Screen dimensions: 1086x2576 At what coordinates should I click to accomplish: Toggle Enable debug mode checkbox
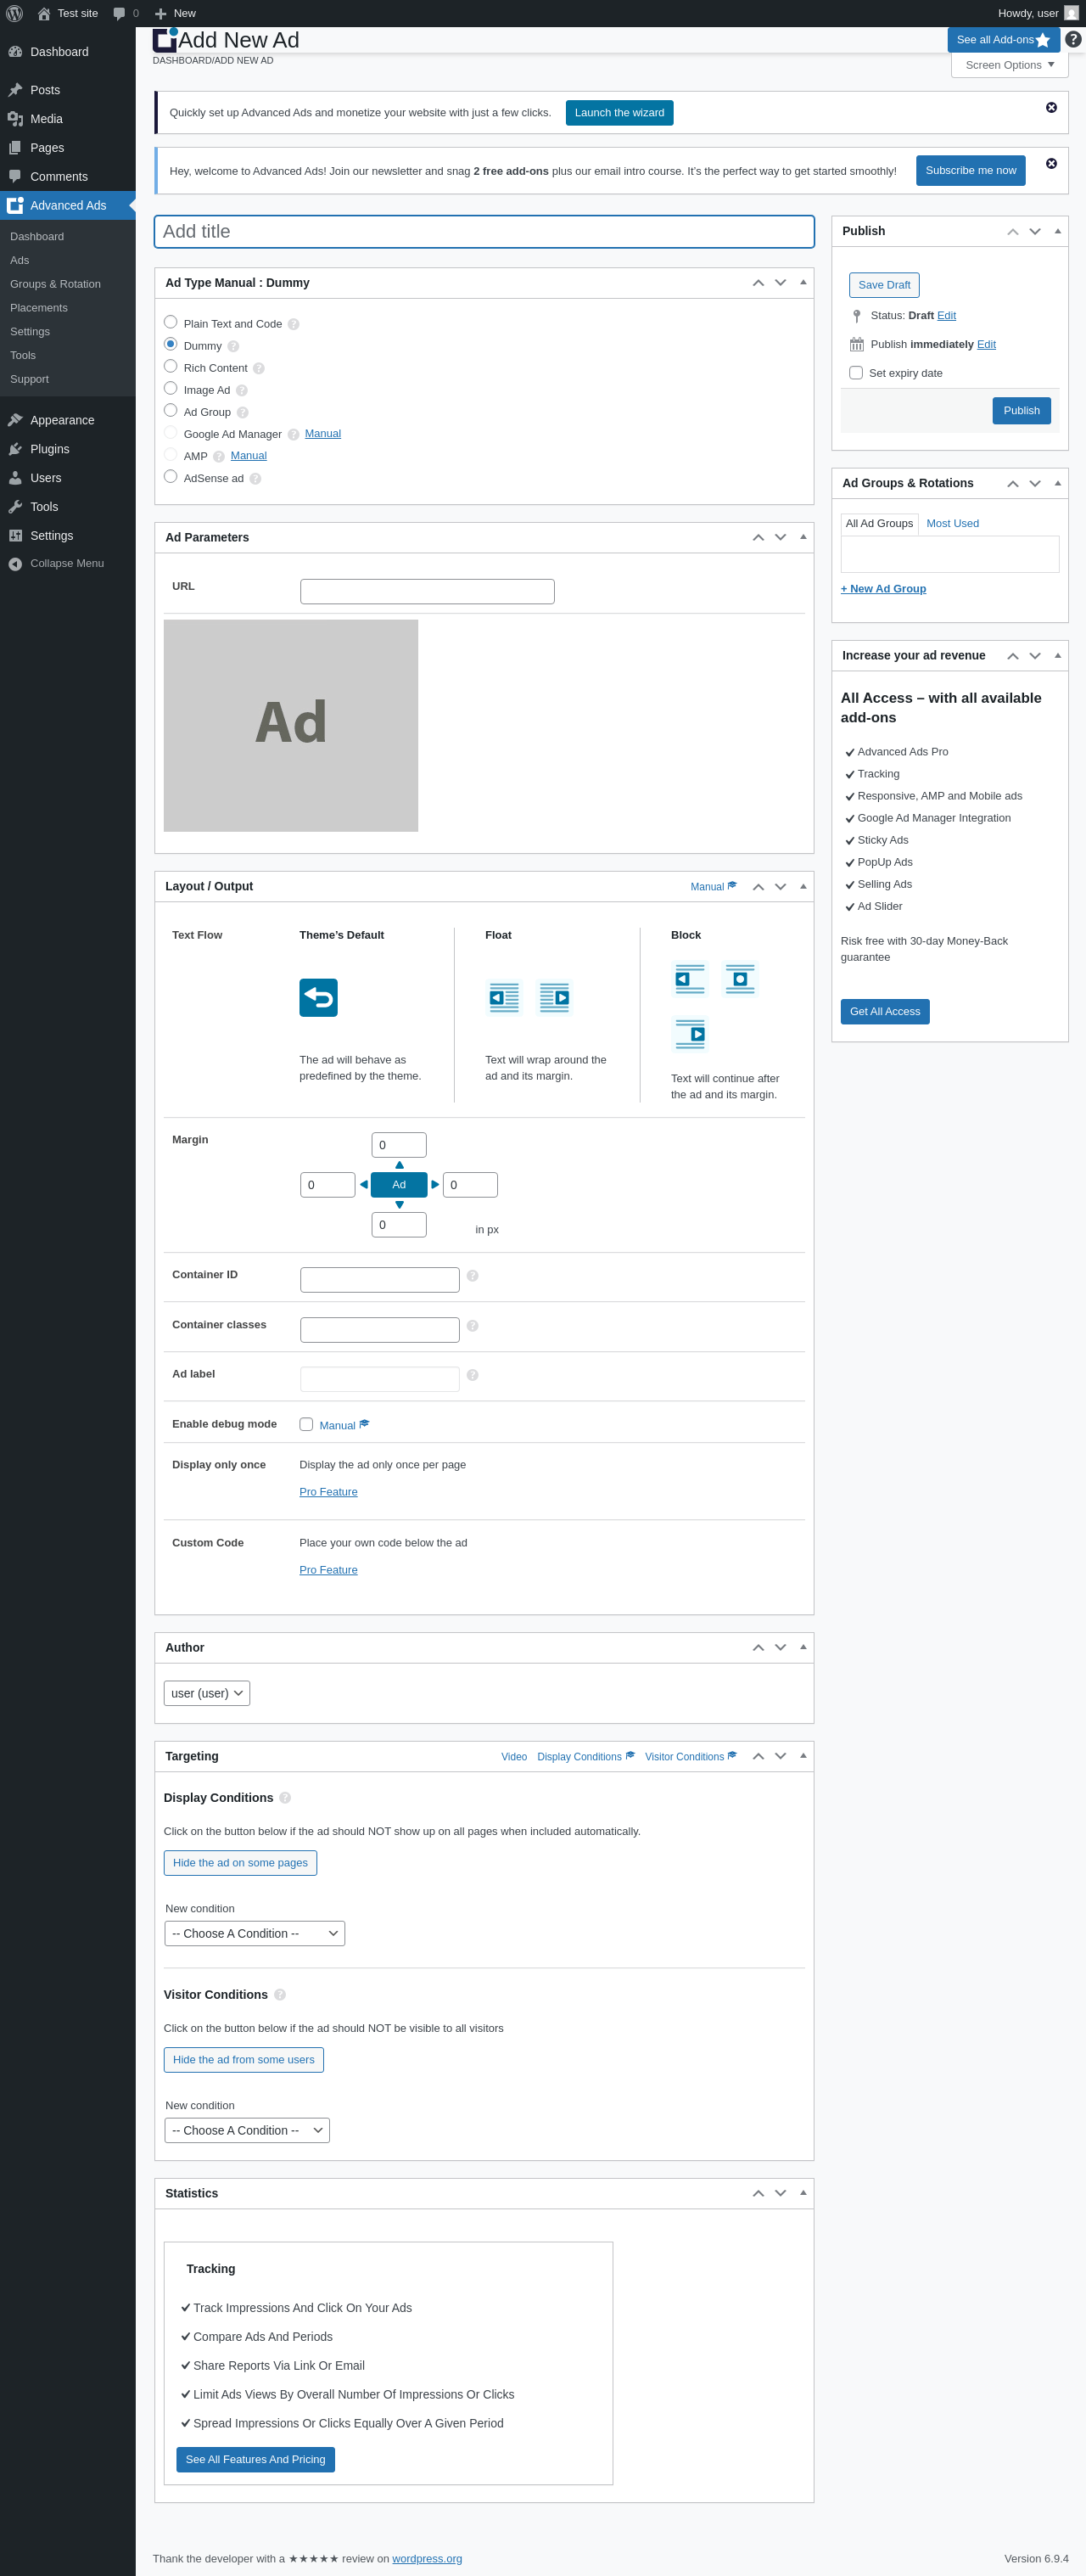pyautogui.click(x=306, y=1424)
